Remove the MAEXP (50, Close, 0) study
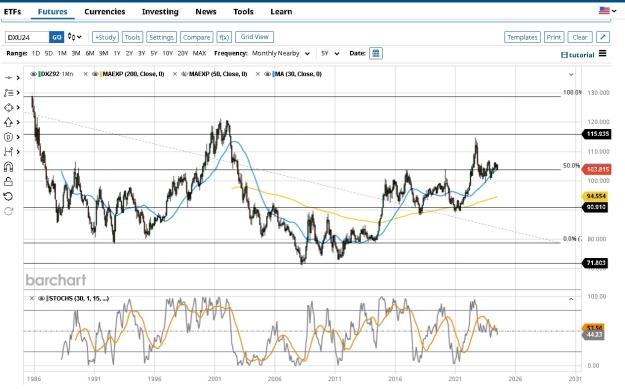The image size is (625, 389). pyautogui.click(x=175, y=74)
